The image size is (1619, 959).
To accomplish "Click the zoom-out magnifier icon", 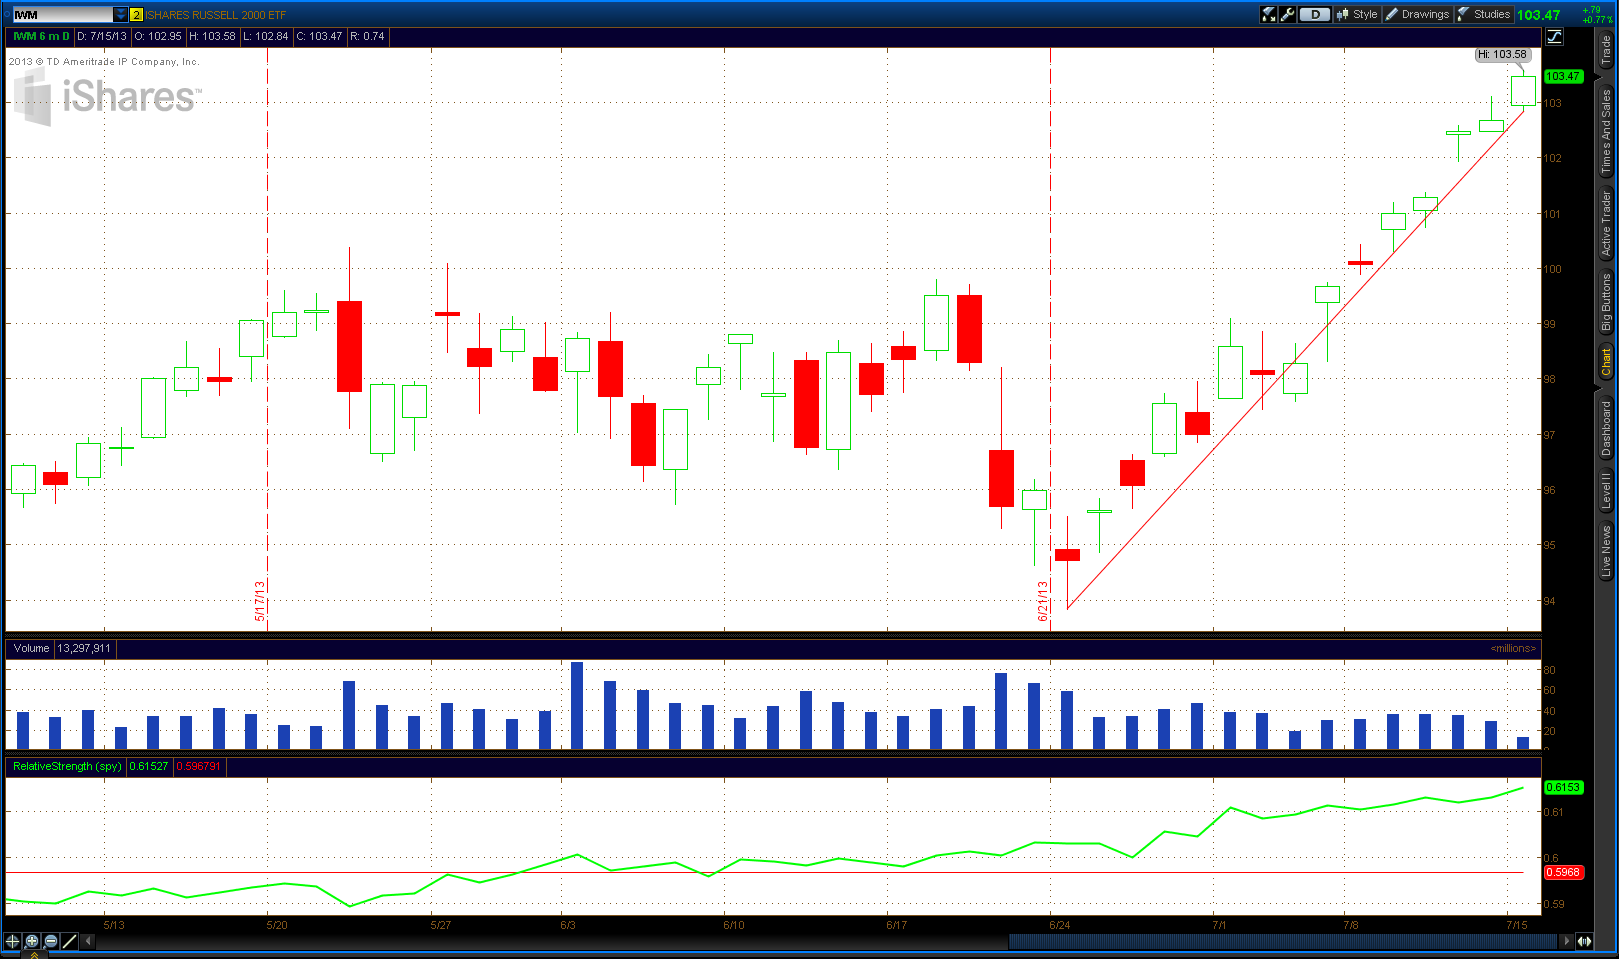I will pos(49,941).
